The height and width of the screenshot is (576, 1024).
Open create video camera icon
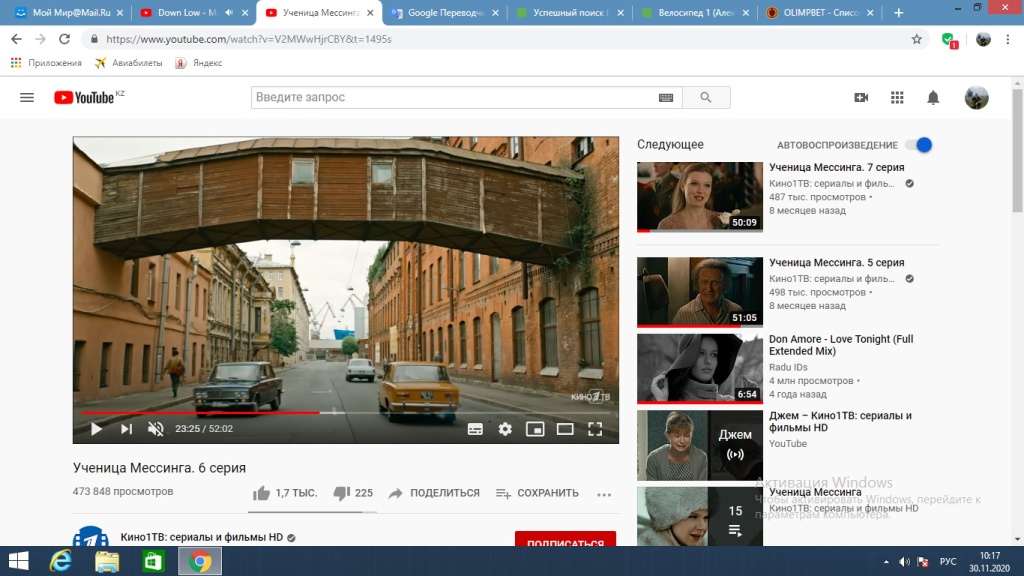pos(861,97)
